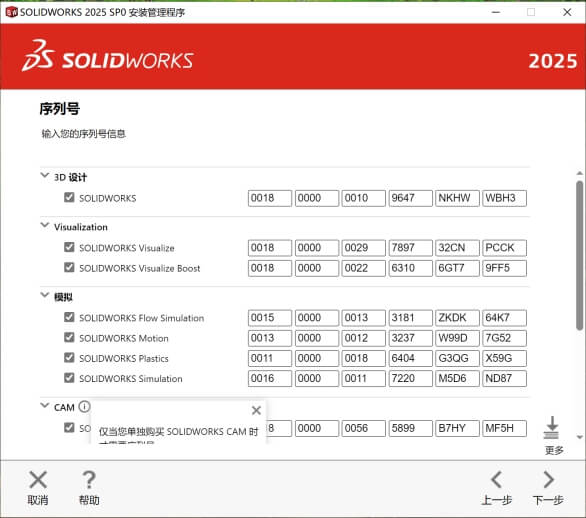This screenshot has width=586, height=518.
Task: Click the Visualize serial field 32CN
Action: click(x=457, y=248)
